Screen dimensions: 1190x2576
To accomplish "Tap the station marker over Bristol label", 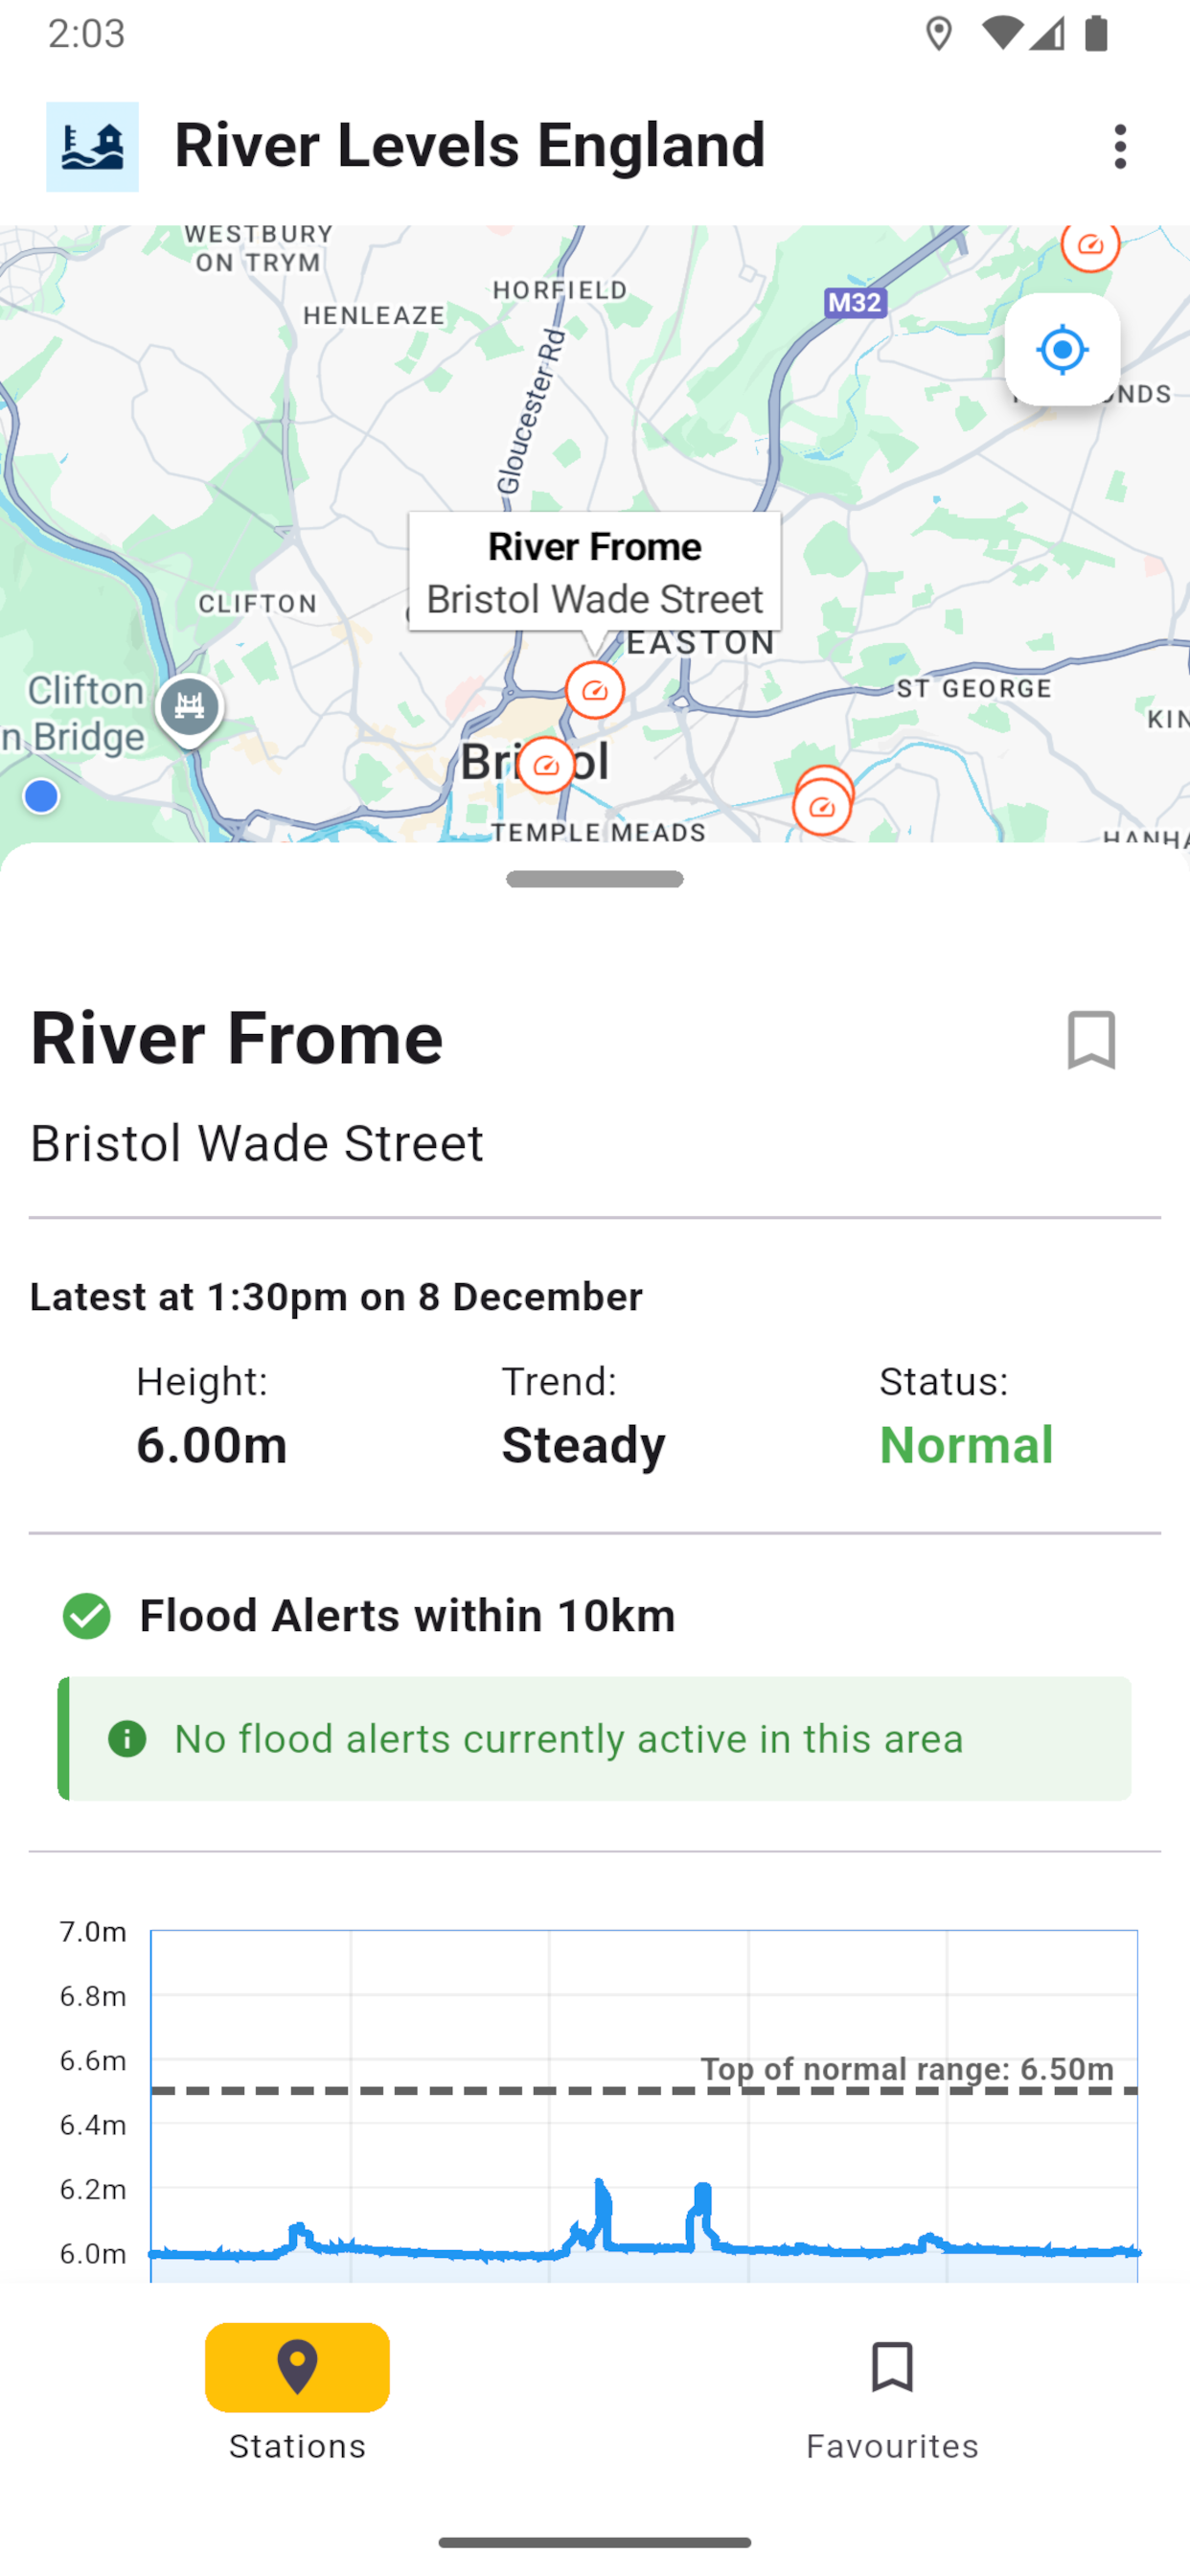I will 546,766.
